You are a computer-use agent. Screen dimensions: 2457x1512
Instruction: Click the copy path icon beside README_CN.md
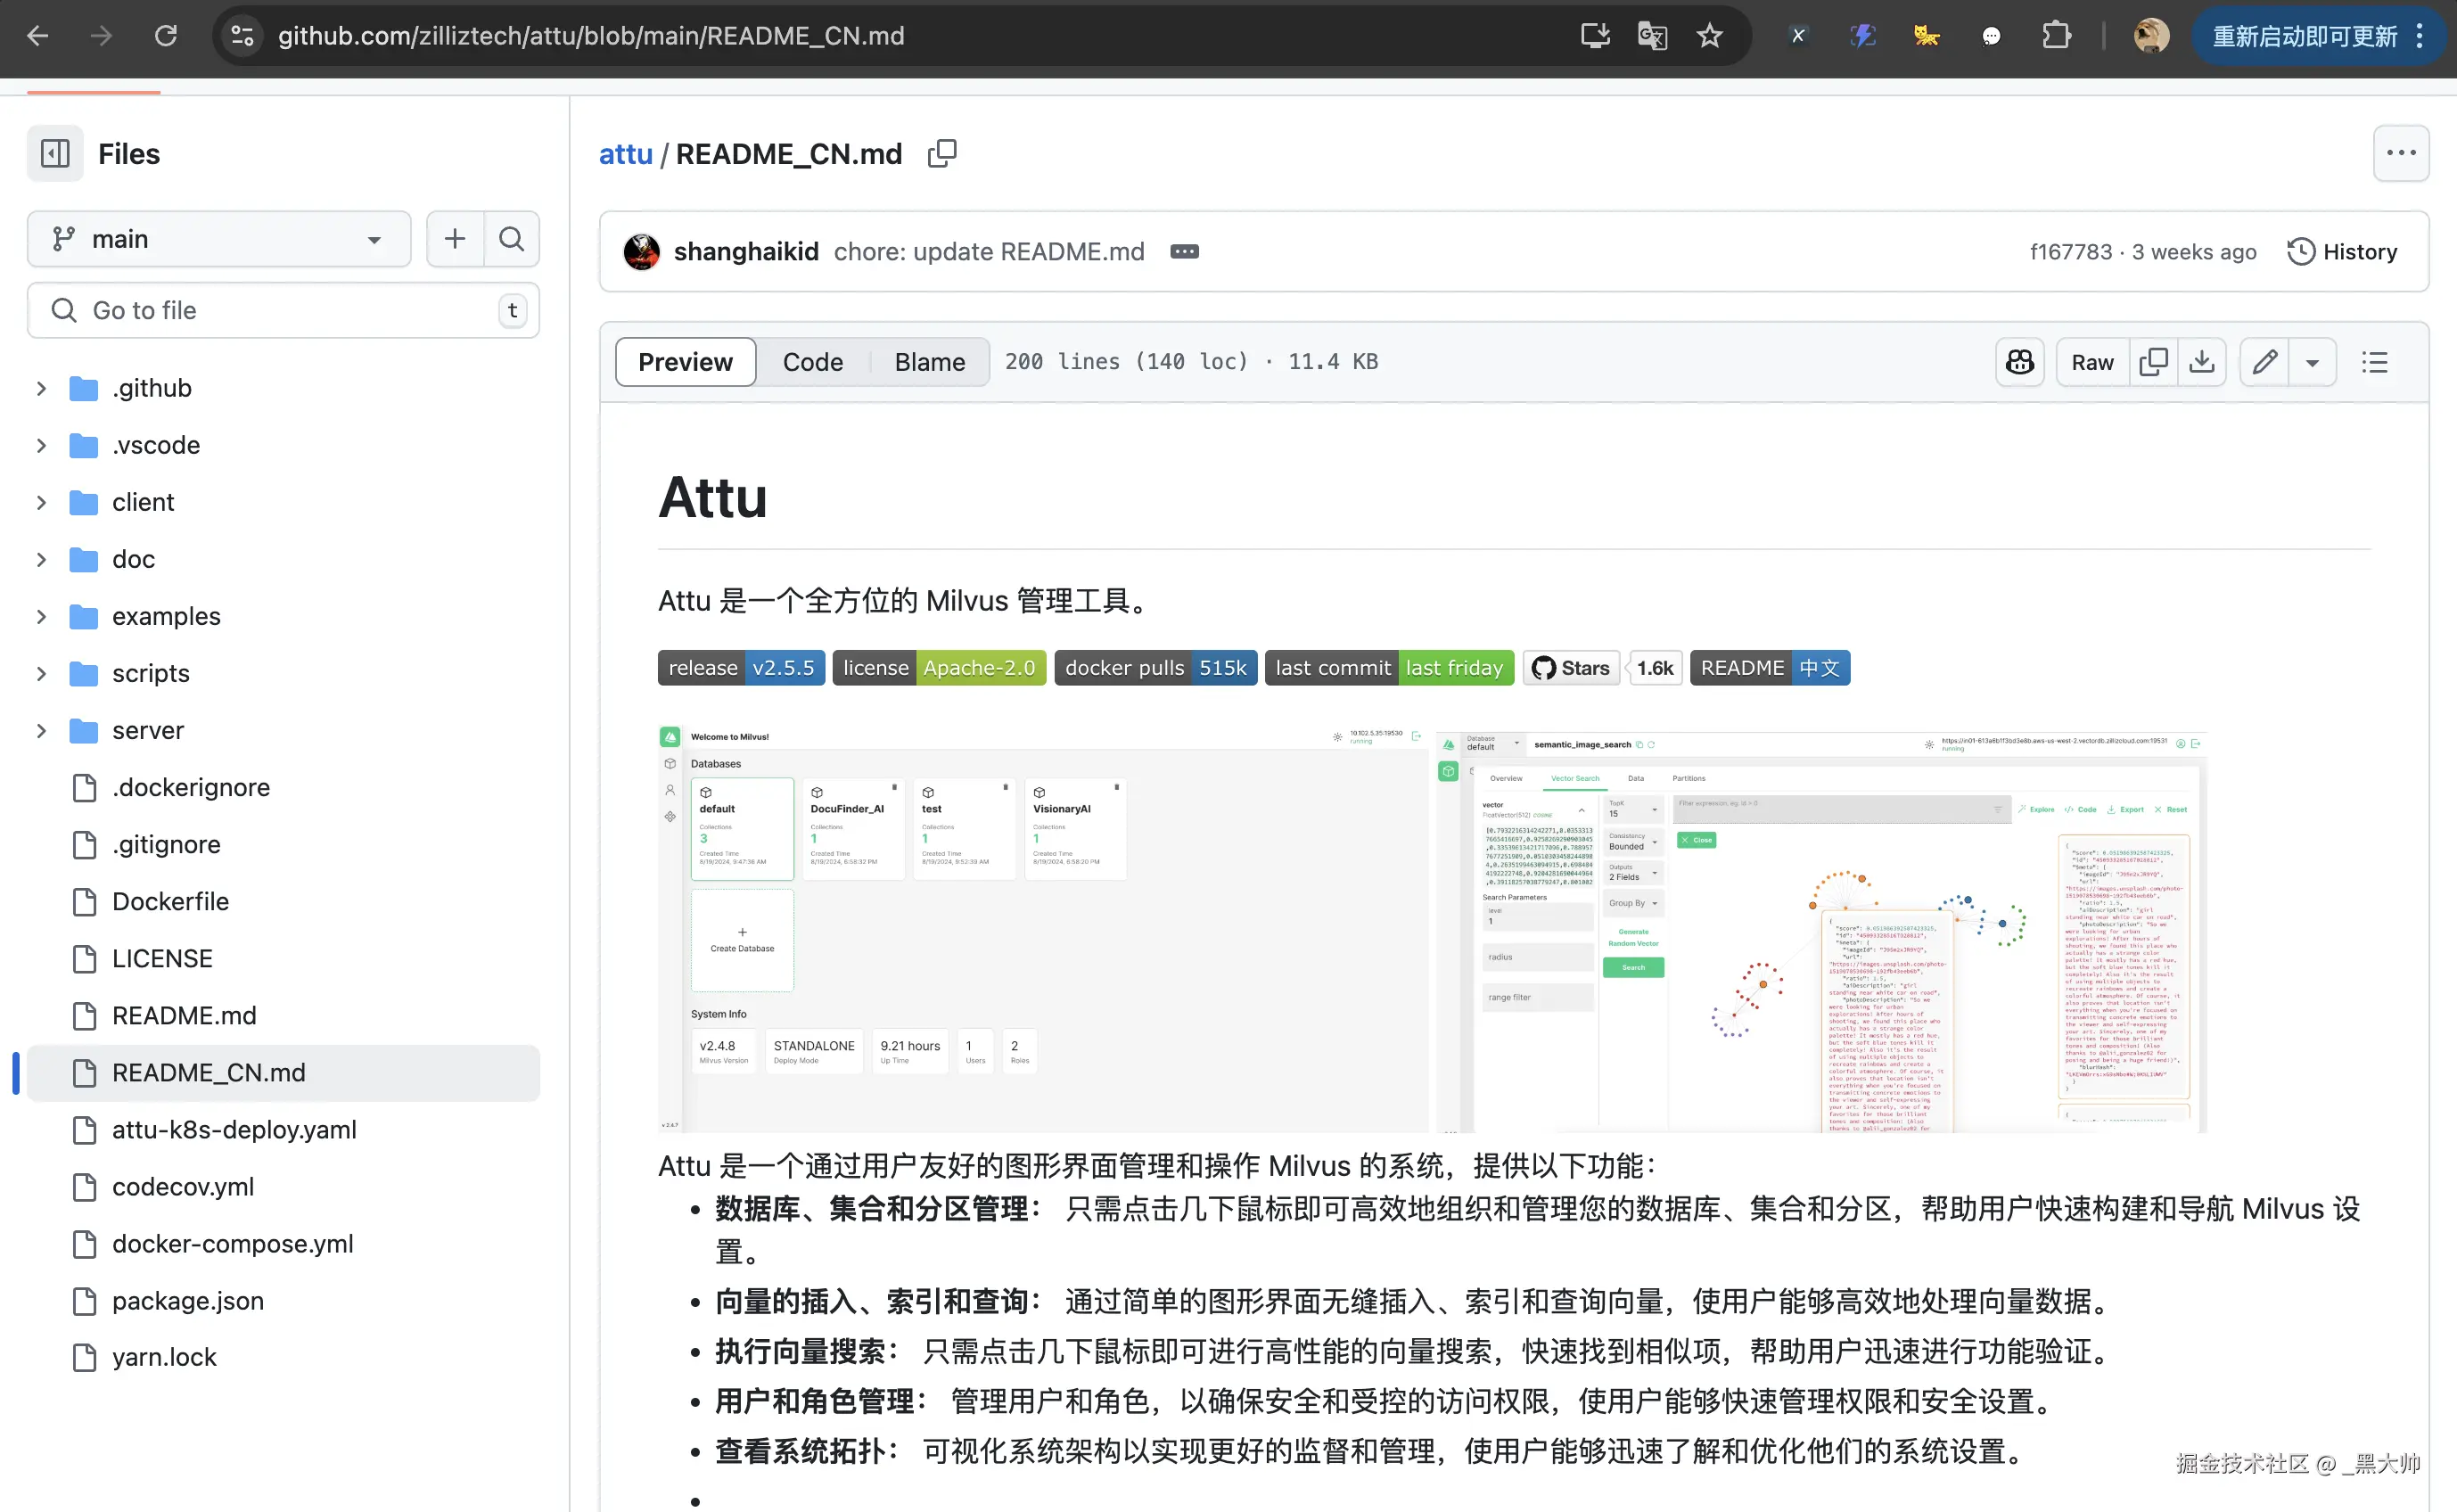[942, 154]
